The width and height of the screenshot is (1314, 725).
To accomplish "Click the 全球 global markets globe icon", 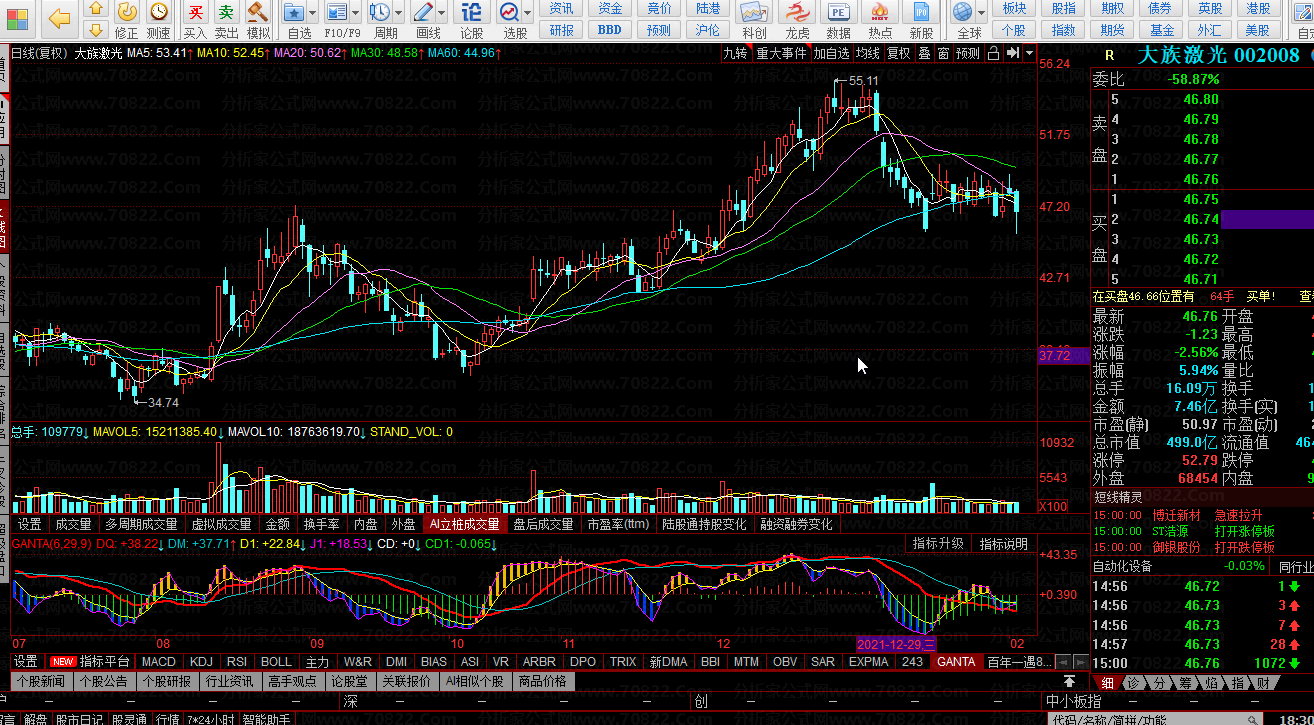I will tap(962, 13).
